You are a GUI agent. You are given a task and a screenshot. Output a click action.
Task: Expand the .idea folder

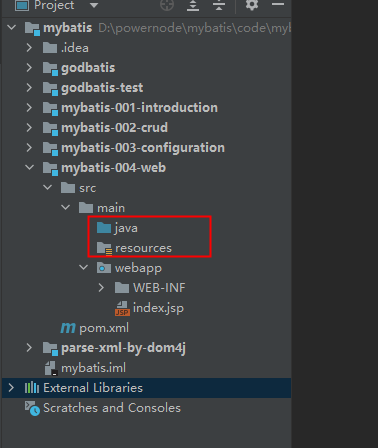(29, 48)
